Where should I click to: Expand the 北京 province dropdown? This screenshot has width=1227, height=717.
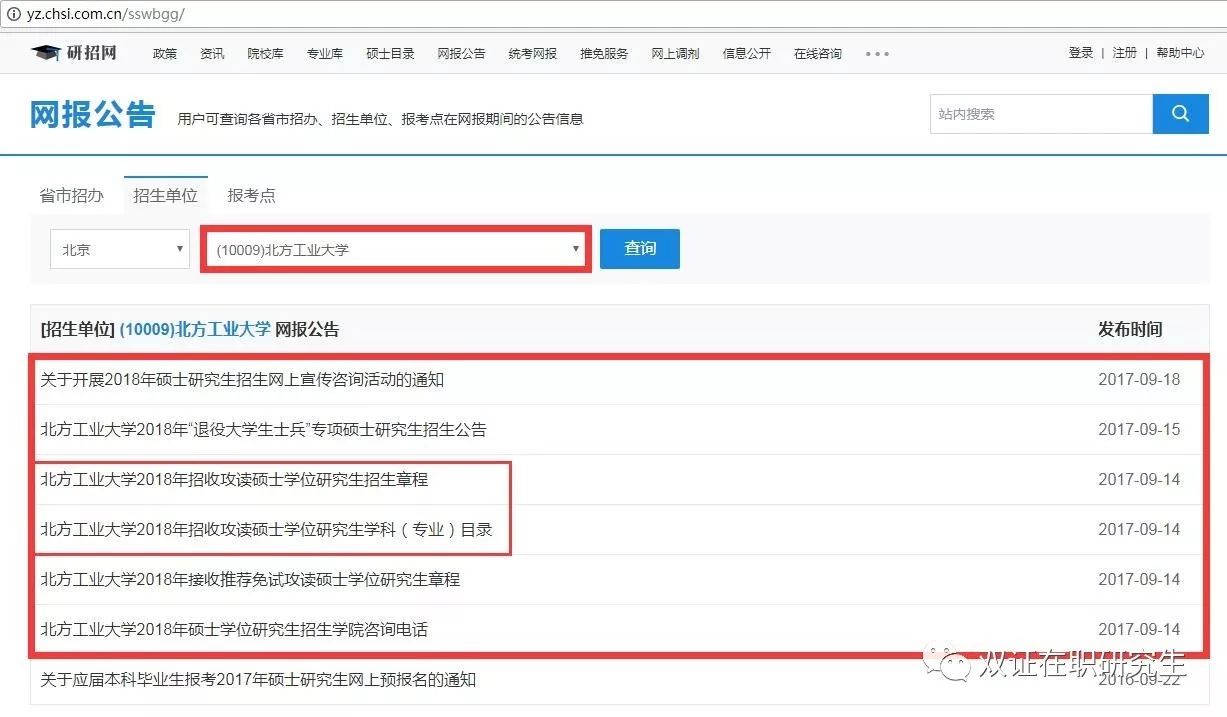(x=119, y=249)
